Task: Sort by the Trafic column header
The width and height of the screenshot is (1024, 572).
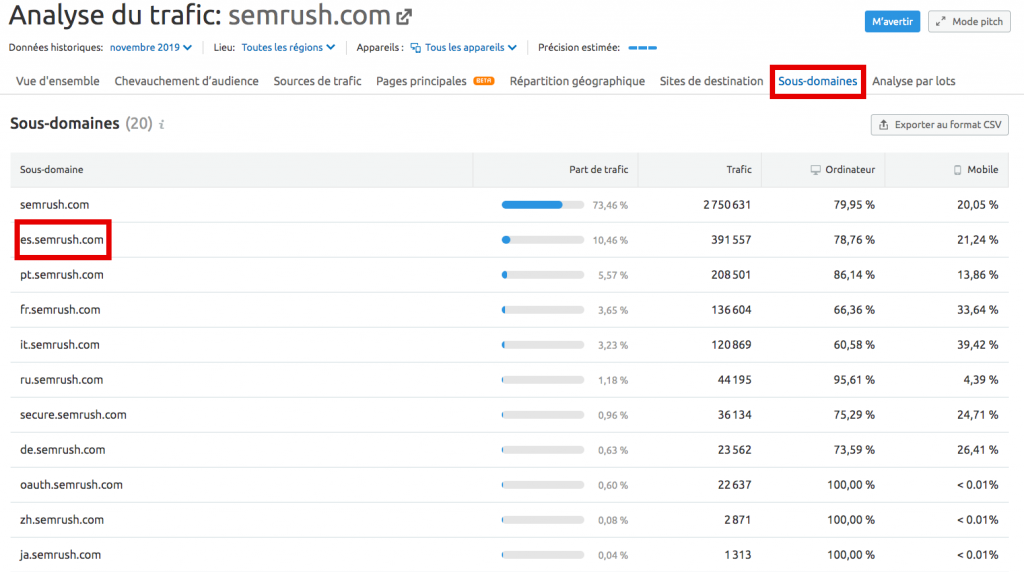Action: 739,170
